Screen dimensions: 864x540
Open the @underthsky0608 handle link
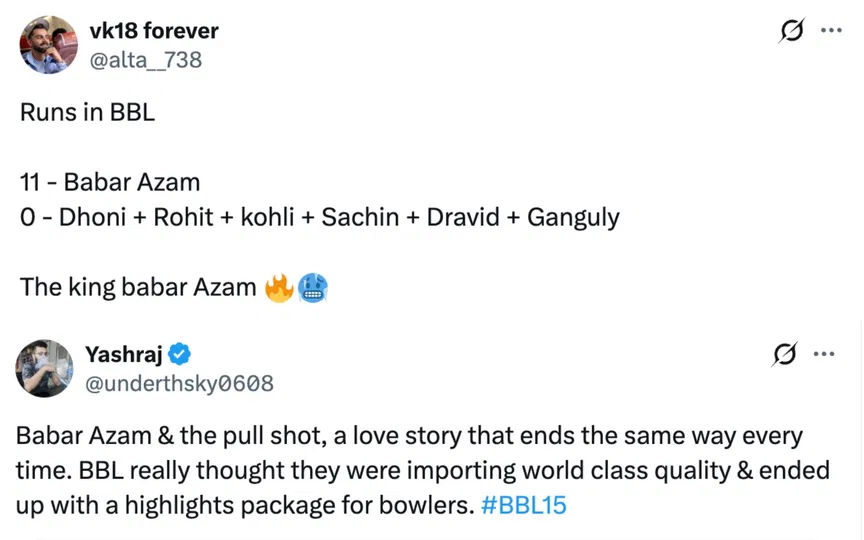(x=180, y=383)
